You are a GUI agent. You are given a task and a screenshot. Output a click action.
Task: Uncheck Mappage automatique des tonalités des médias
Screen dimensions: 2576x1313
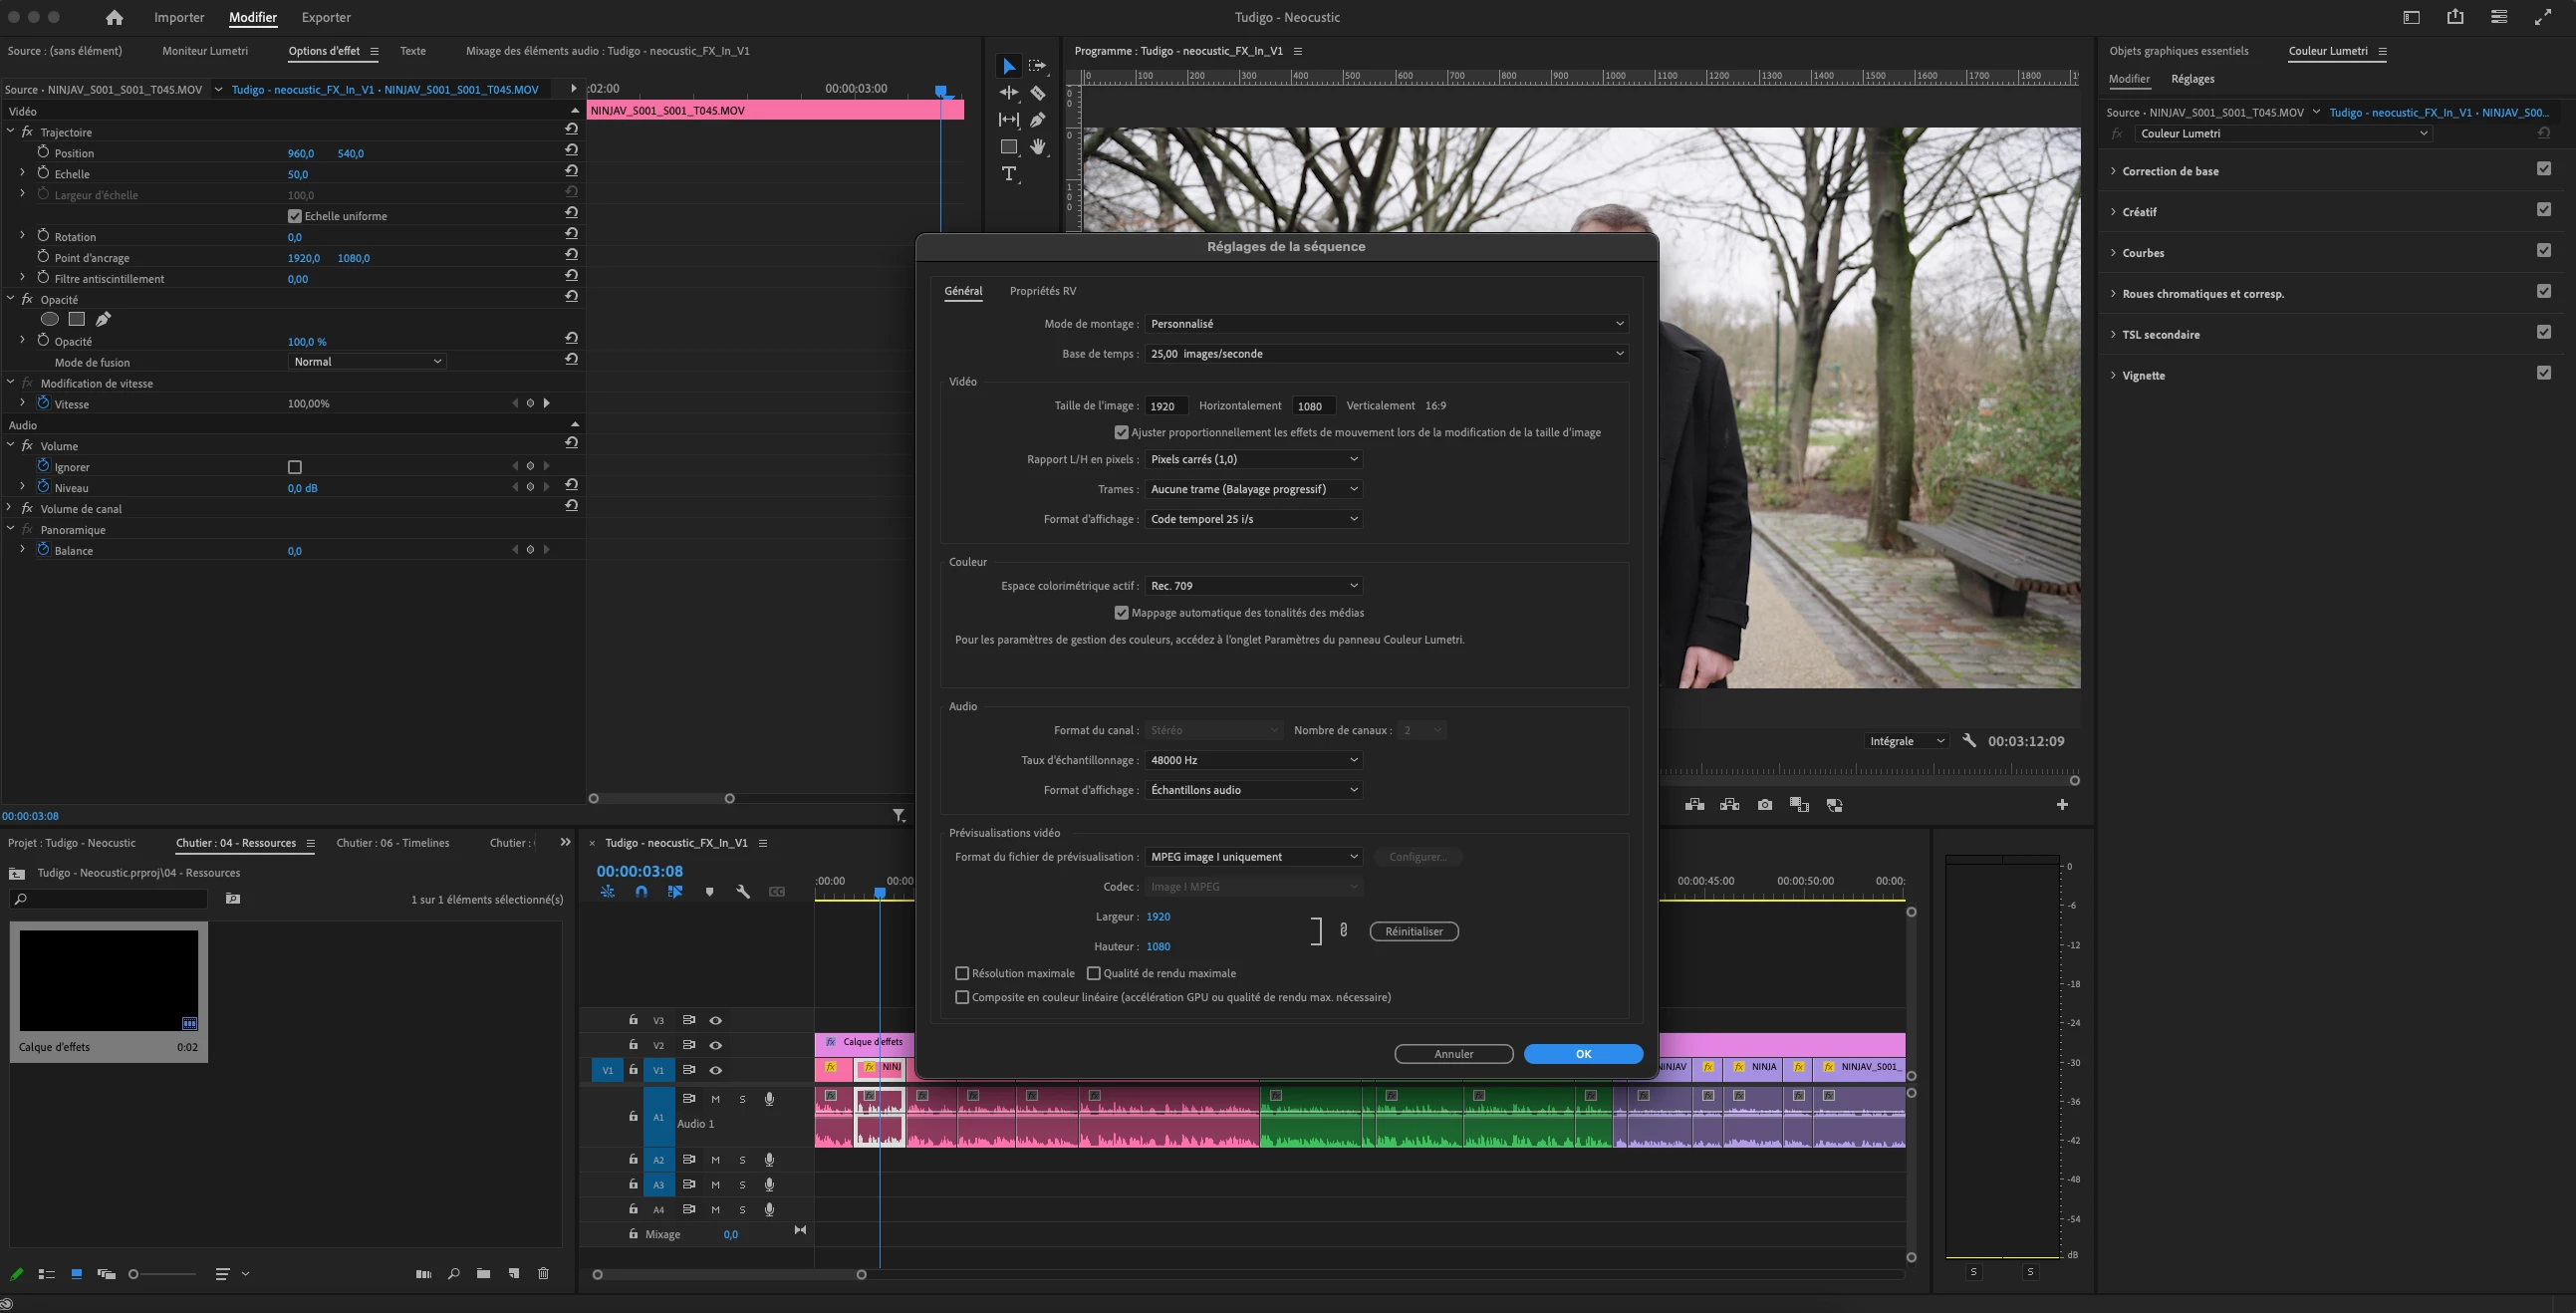pyautogui.click(x=1121, y=613)
